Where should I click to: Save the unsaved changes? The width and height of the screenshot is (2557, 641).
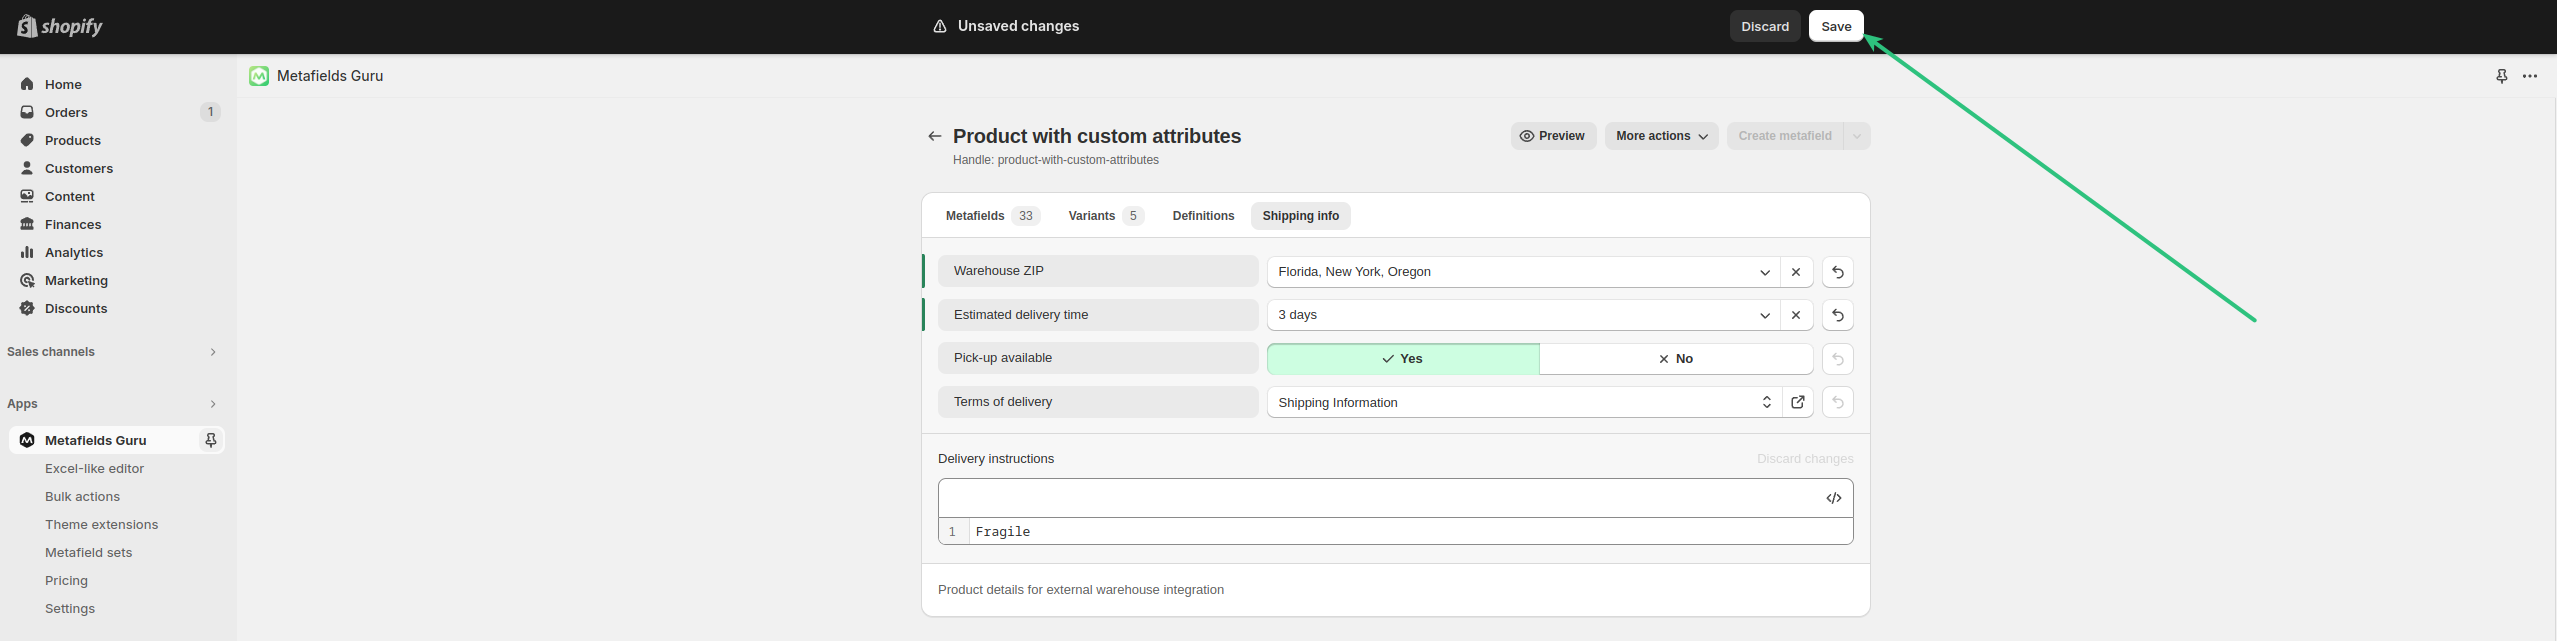(x=1836, y=26)
